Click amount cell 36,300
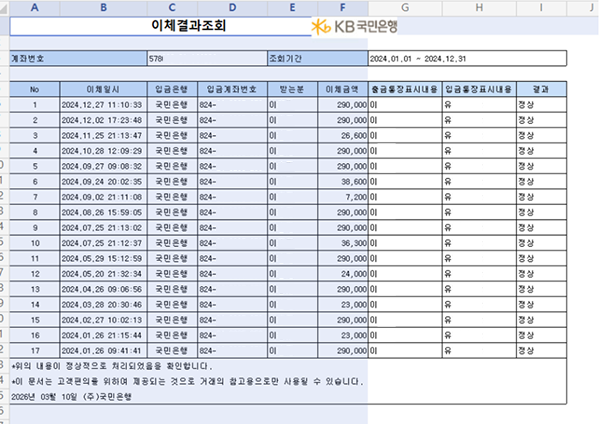 (x=342, y=243)
